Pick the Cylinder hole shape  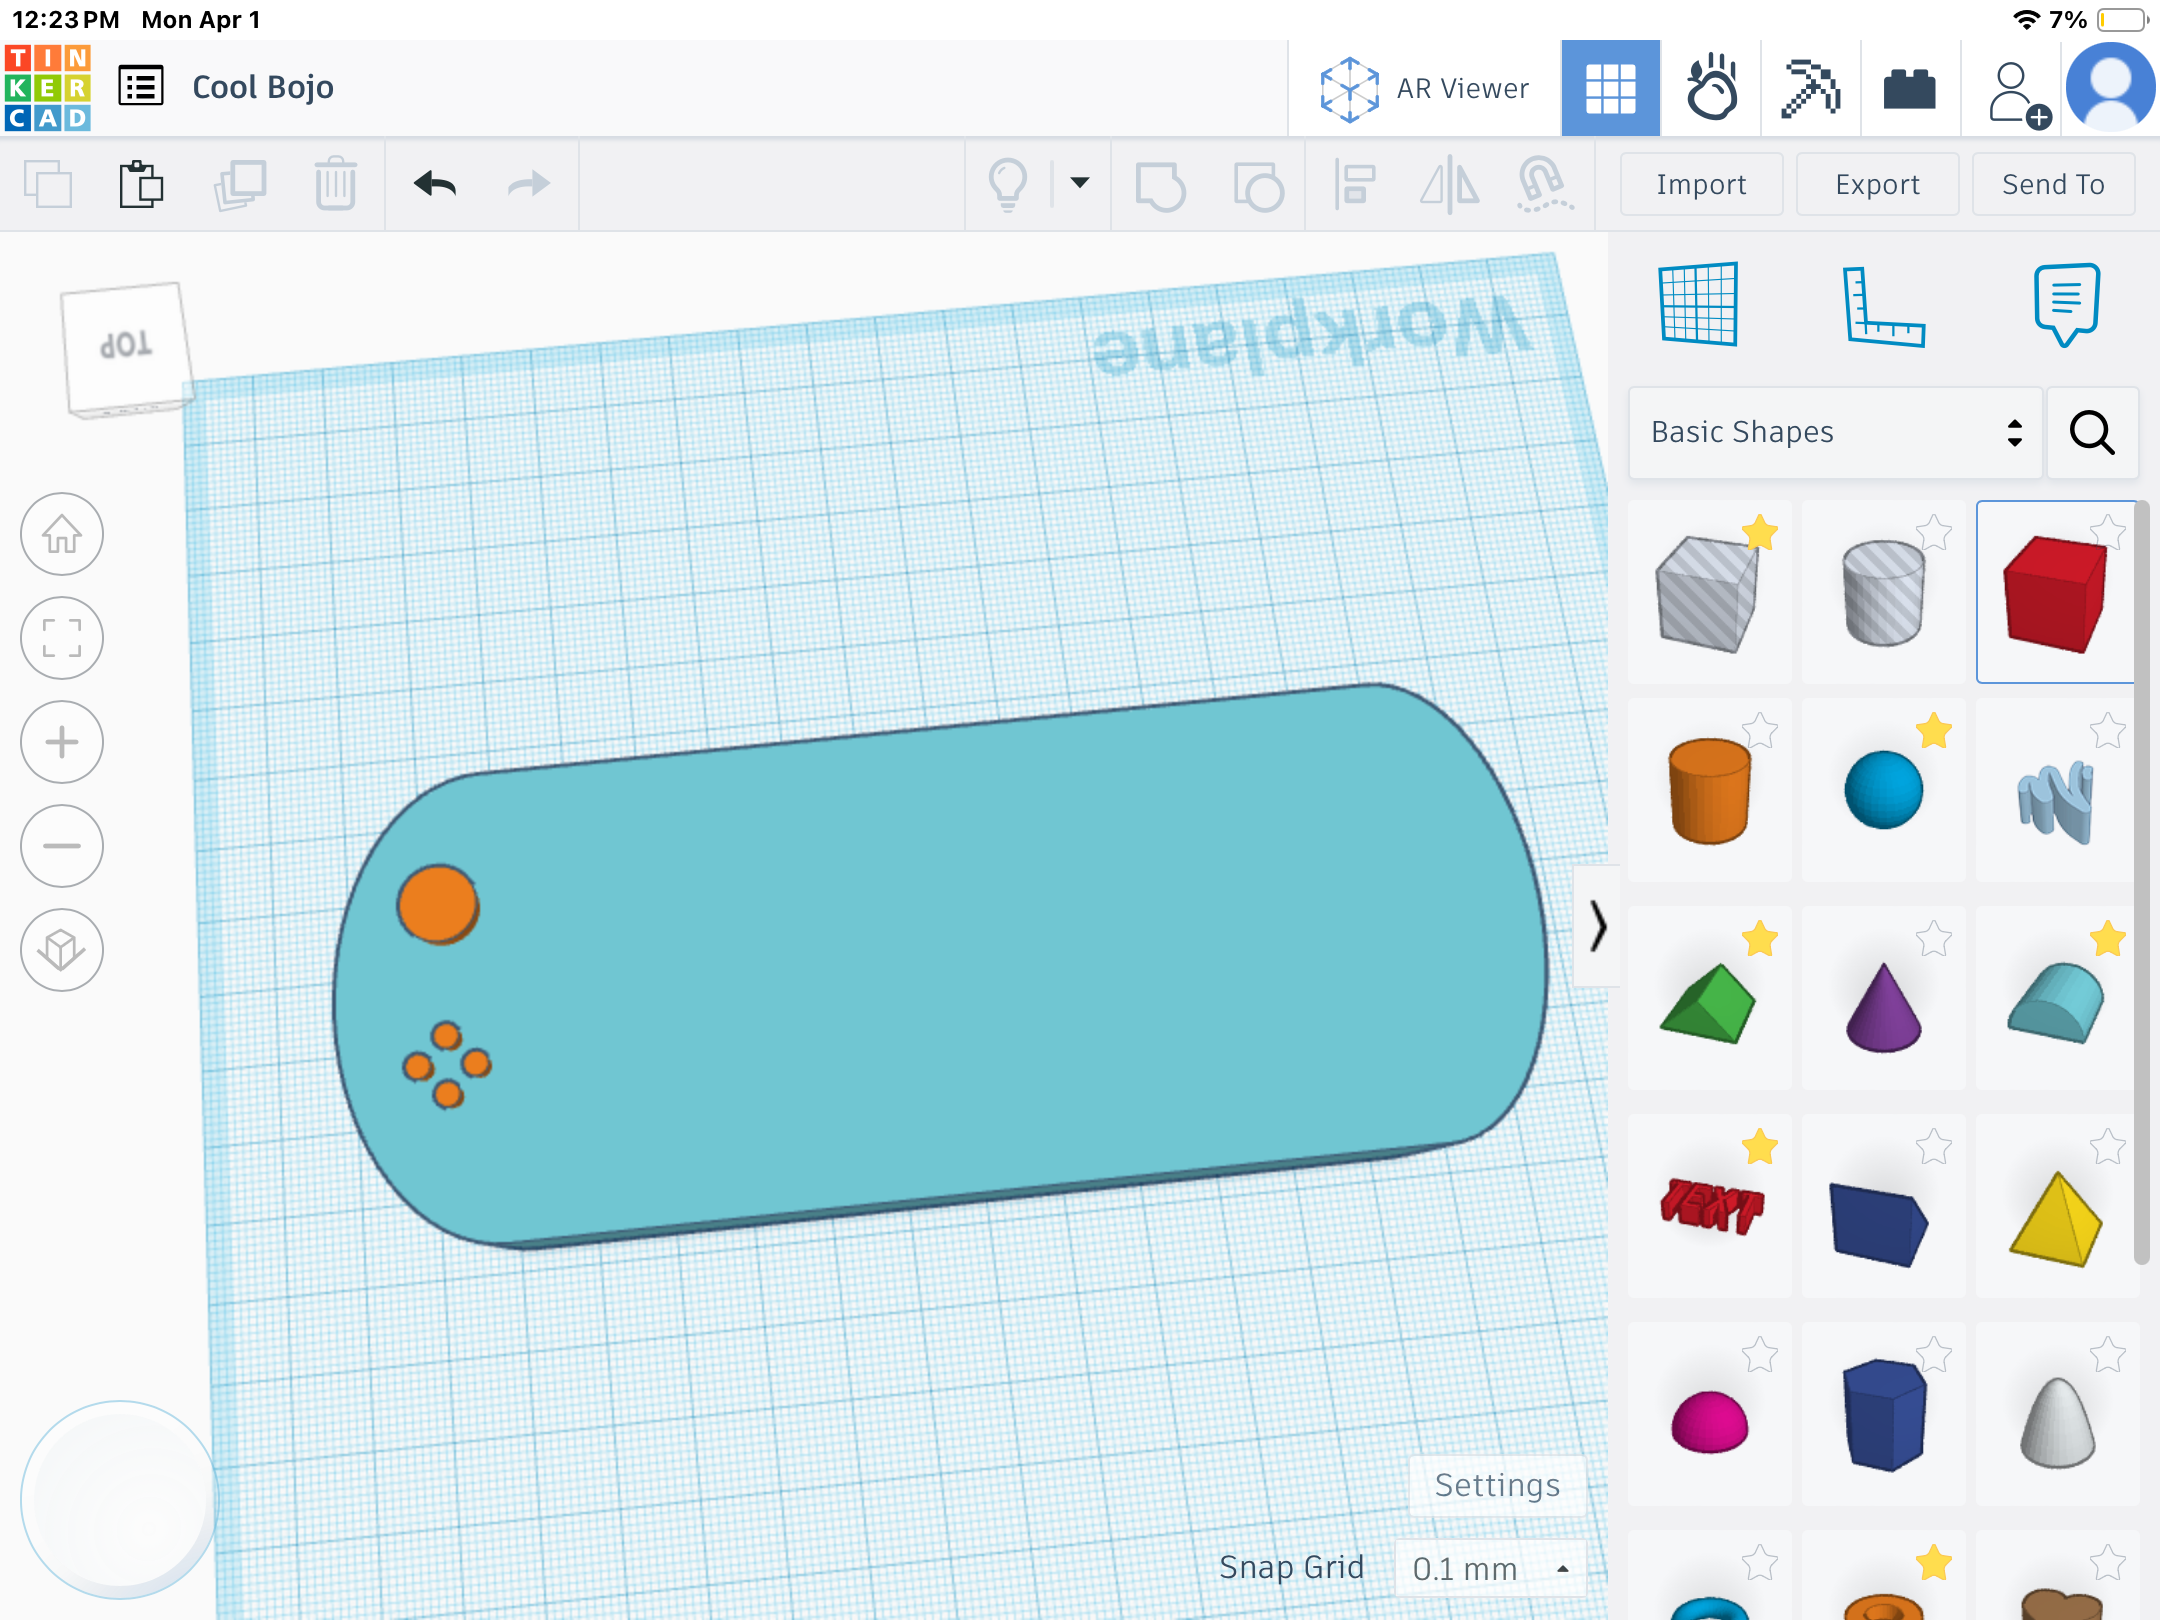[x=1883, y=592]
